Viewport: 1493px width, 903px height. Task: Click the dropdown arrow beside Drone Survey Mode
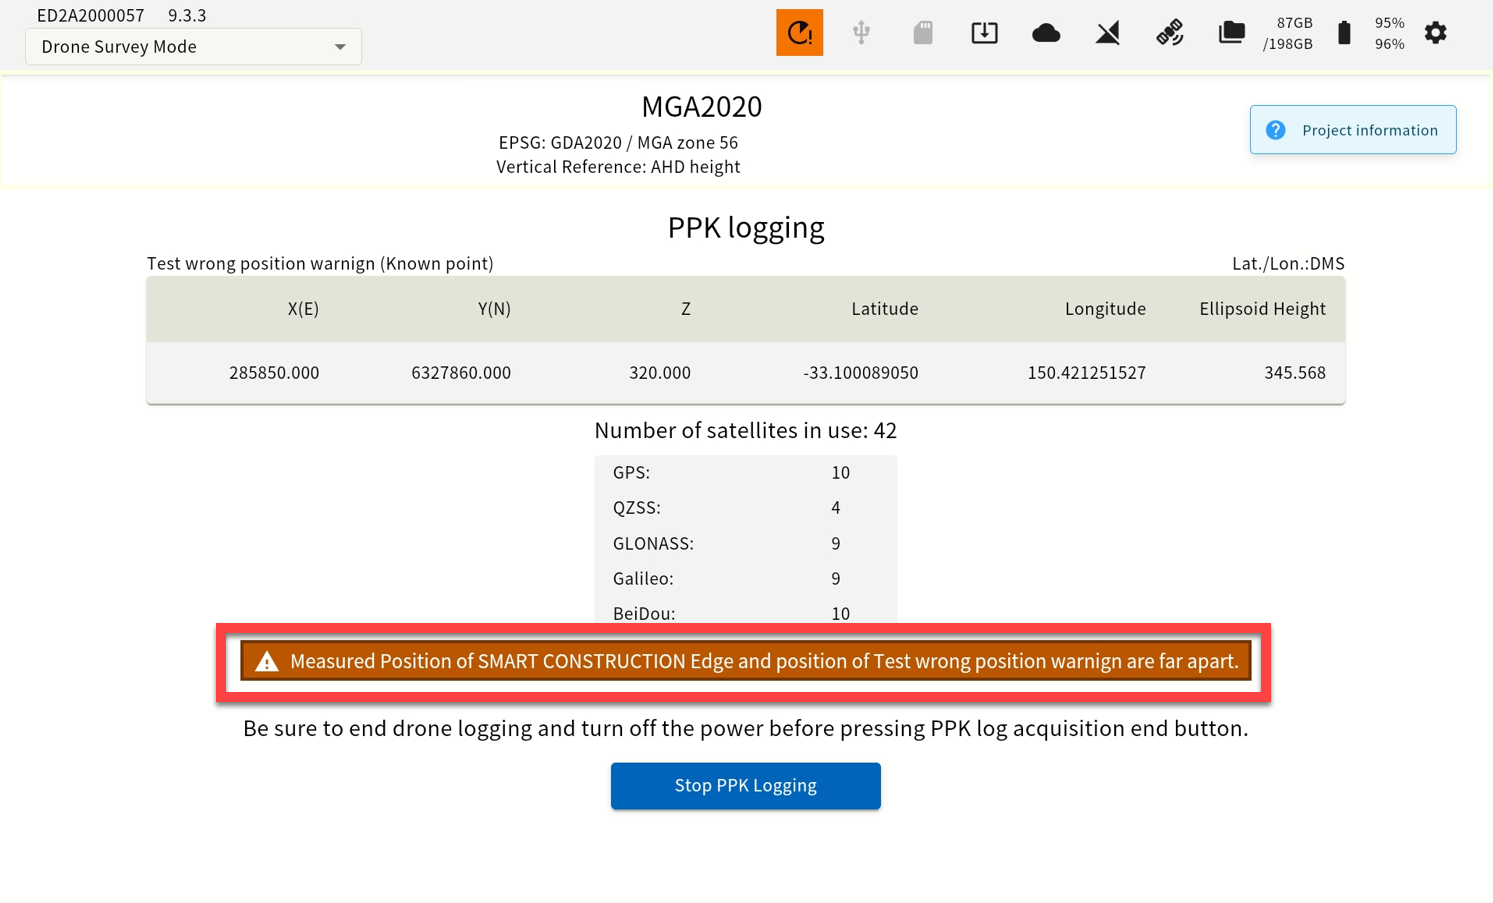(340, 47)
